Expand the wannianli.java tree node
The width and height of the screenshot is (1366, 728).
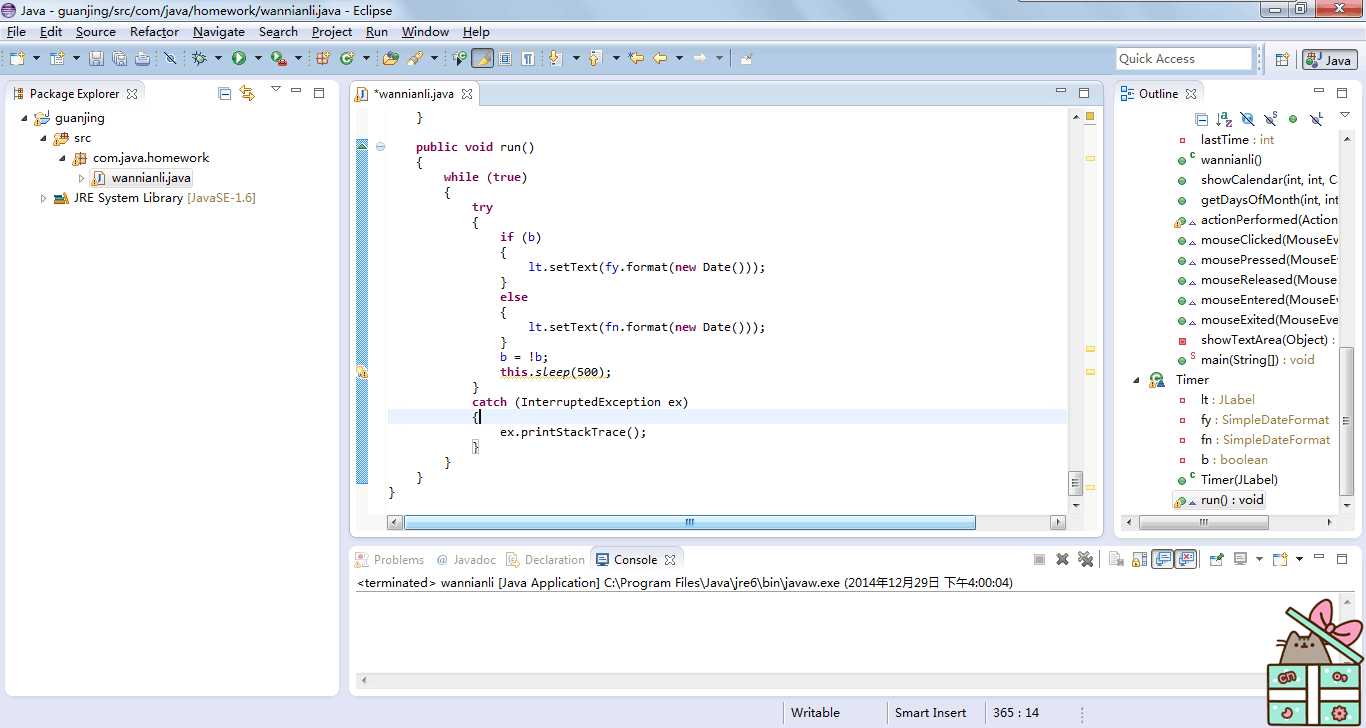pos(82,178)
